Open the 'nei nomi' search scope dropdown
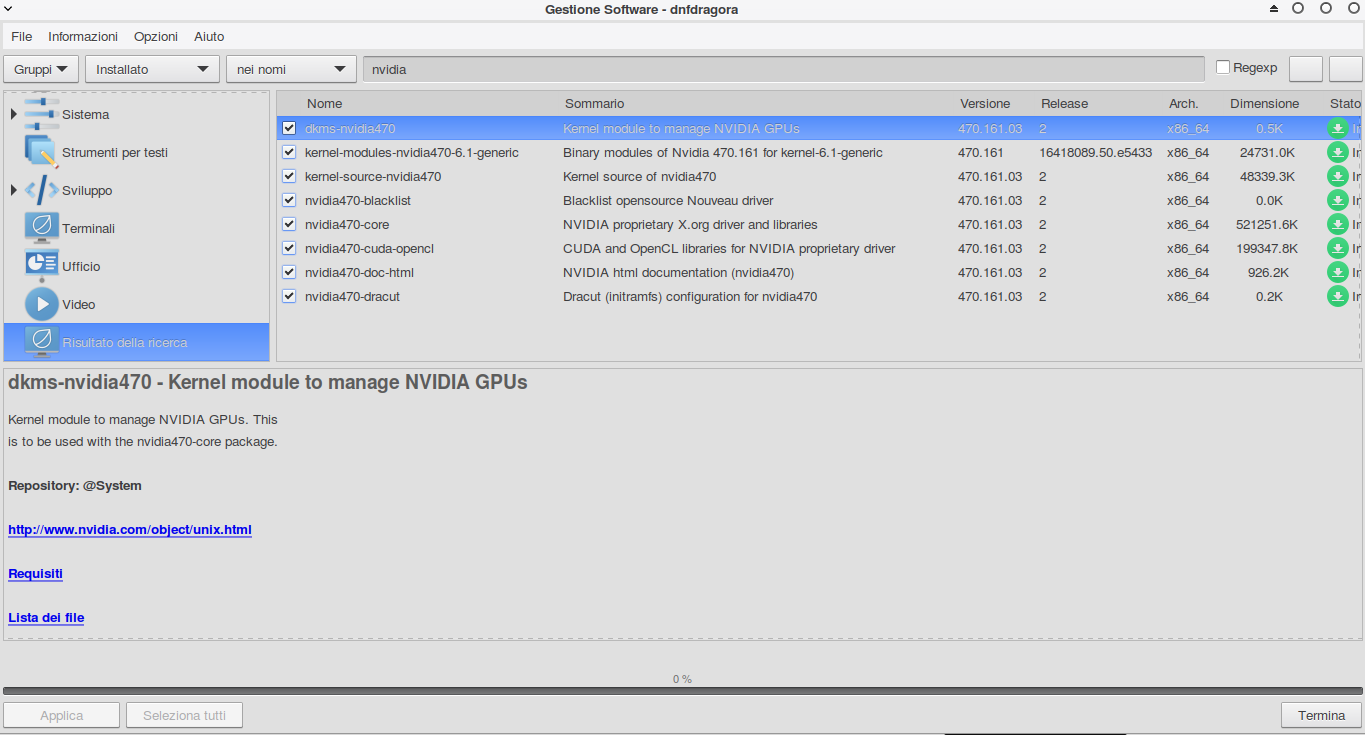The height and width of the screenshot is (735, 1365). click(291, 69)
